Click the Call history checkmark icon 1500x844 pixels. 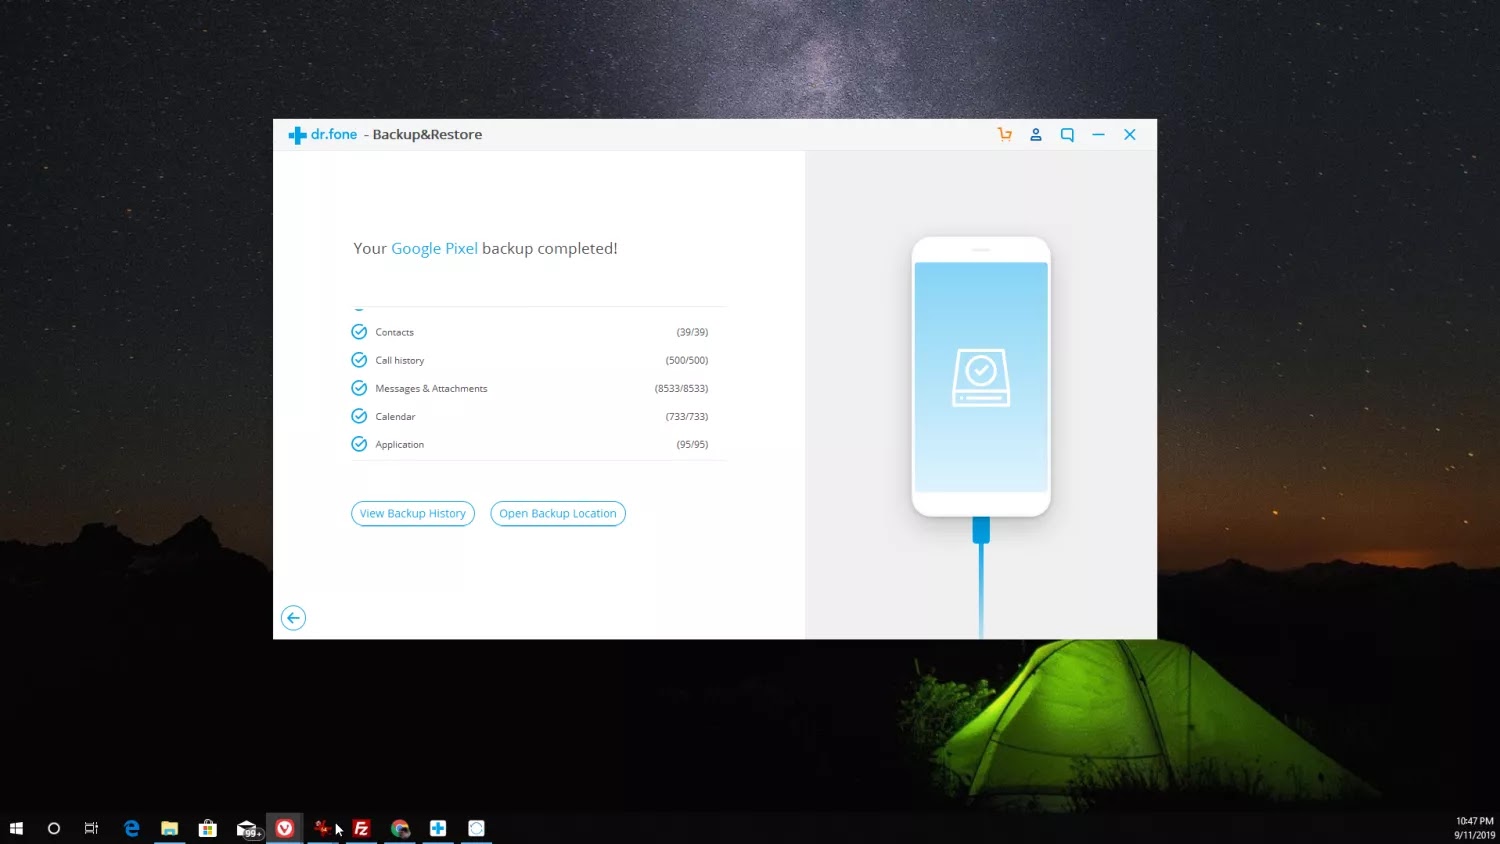click(359, 360)
